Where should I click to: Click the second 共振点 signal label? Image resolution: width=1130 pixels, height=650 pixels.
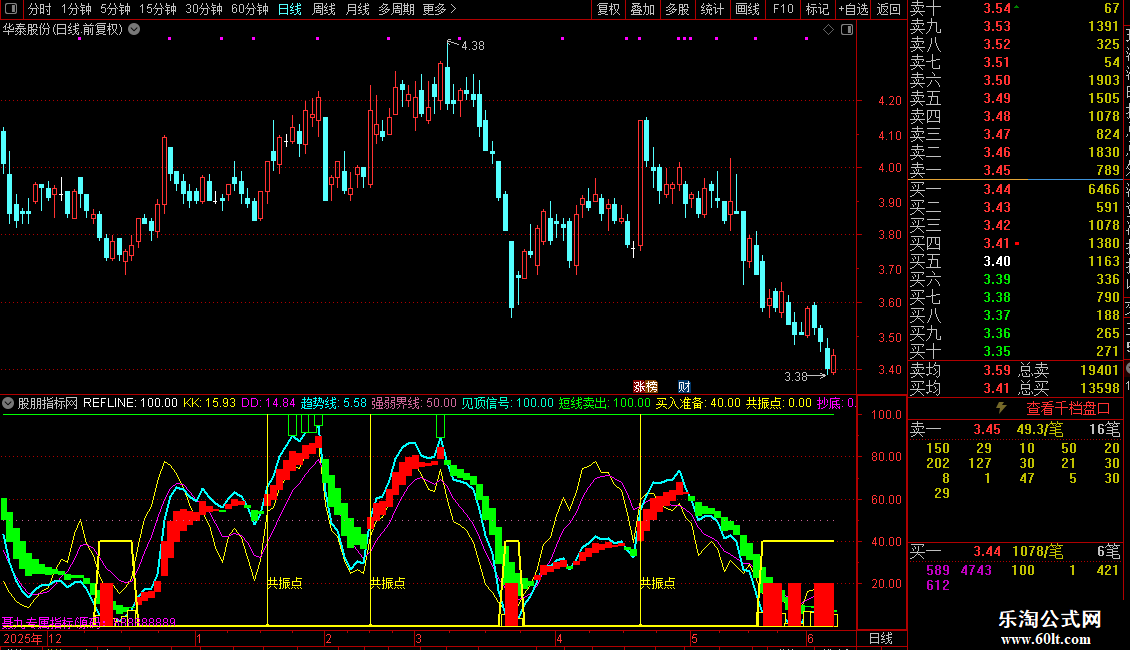[x=388, y=583]
